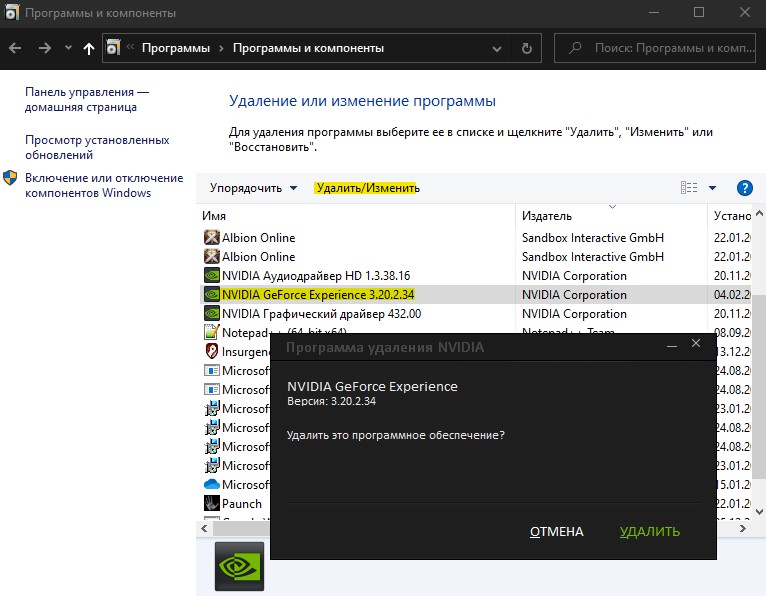Image resolution: width=766 pixels, height=596 pixels.
Task: Open recent locations dropdown arrow
Action: click(x=68, y=48)
